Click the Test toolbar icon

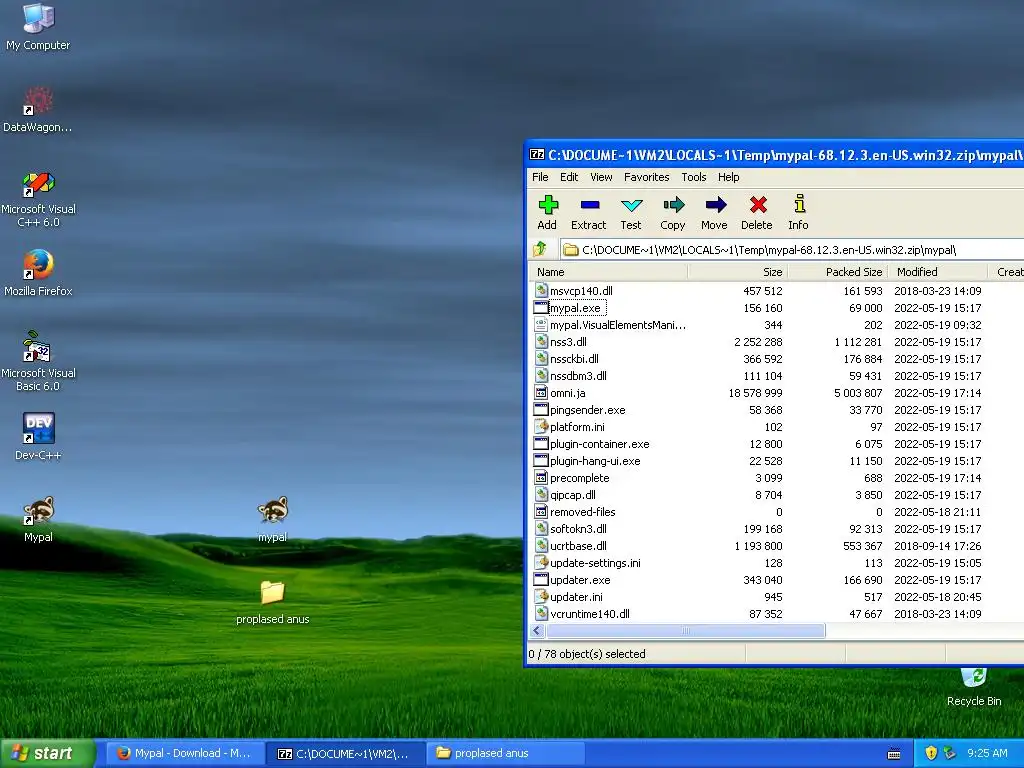(631, 212)
